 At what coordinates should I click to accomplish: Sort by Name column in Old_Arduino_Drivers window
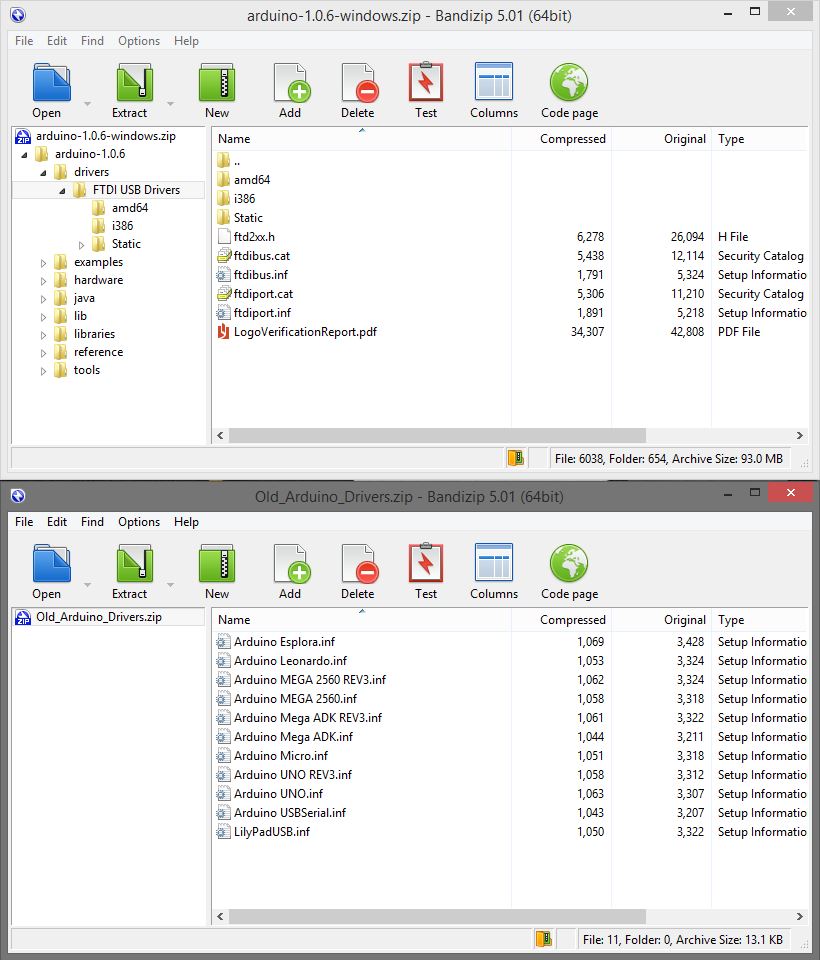click(x=361, y=620)
